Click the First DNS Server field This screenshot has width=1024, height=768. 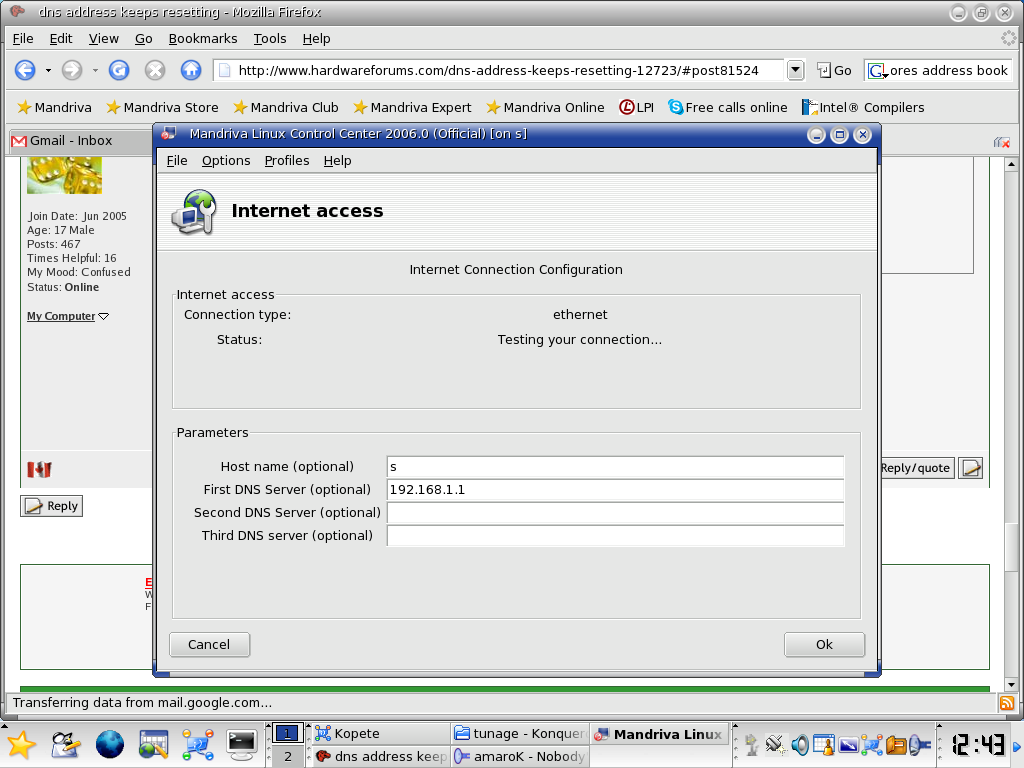[x=615, y=490]
